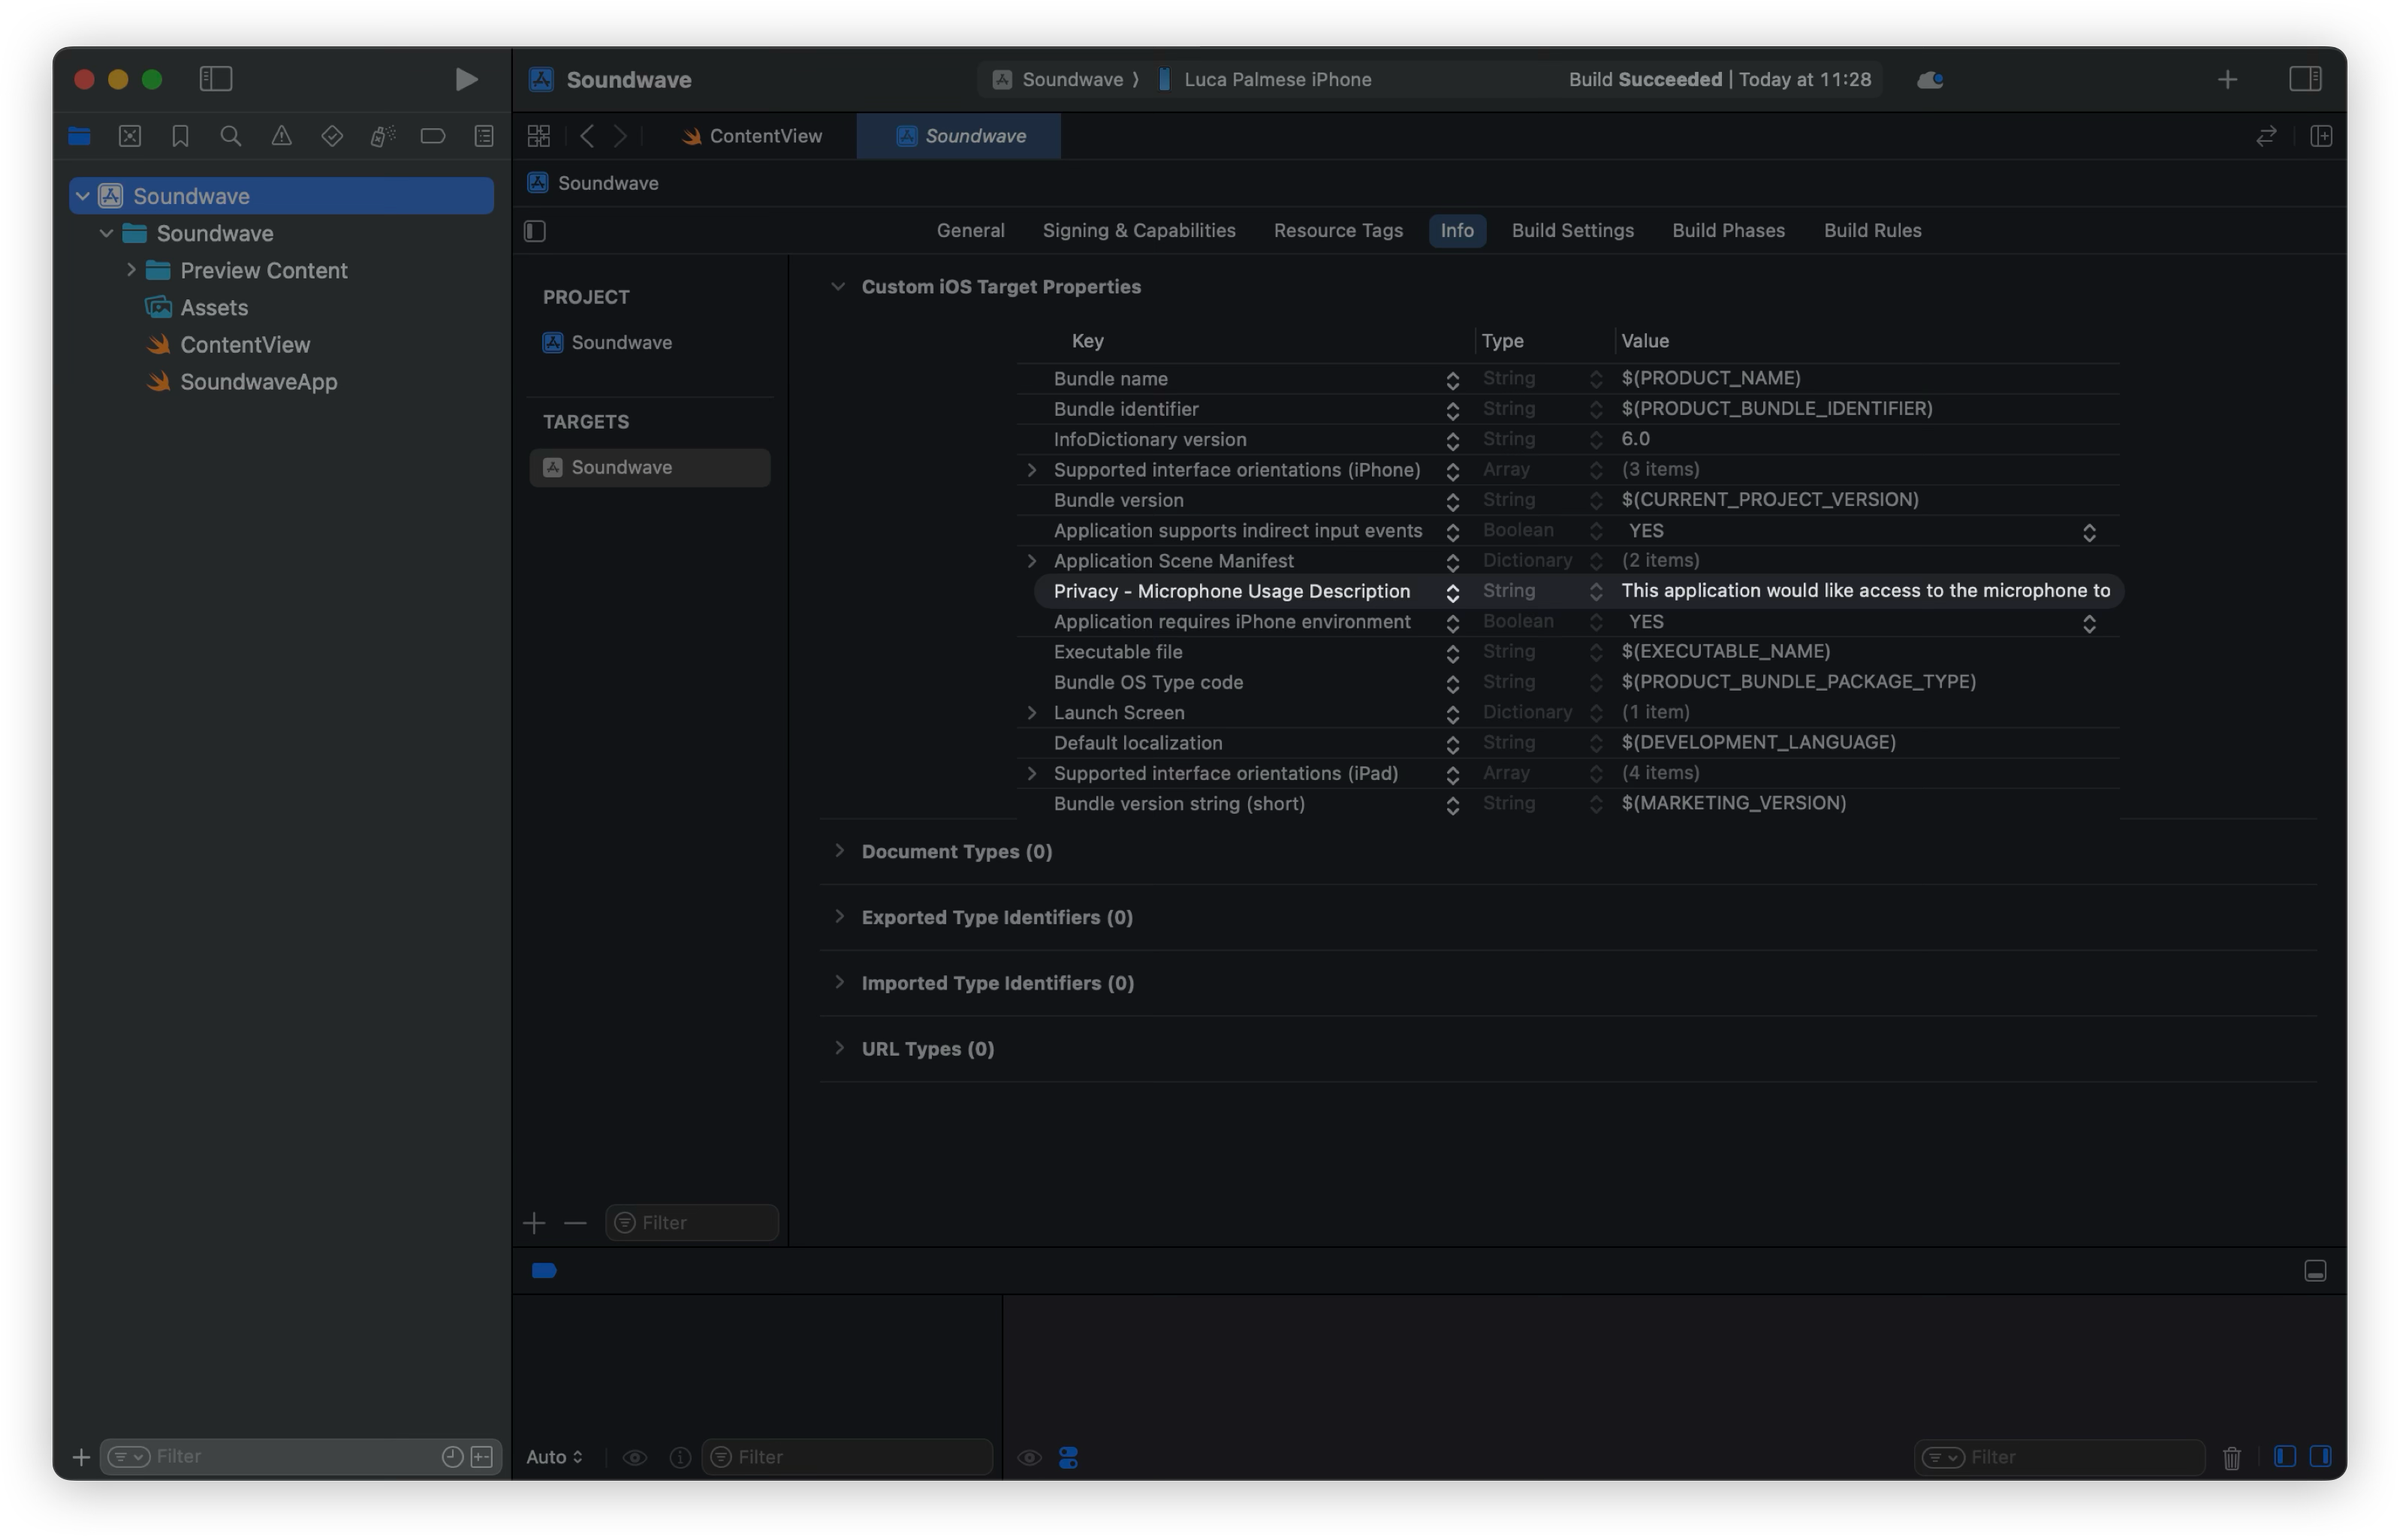Hide the debug area panel
Screen dimensions: 2400x1539
2316,1270
